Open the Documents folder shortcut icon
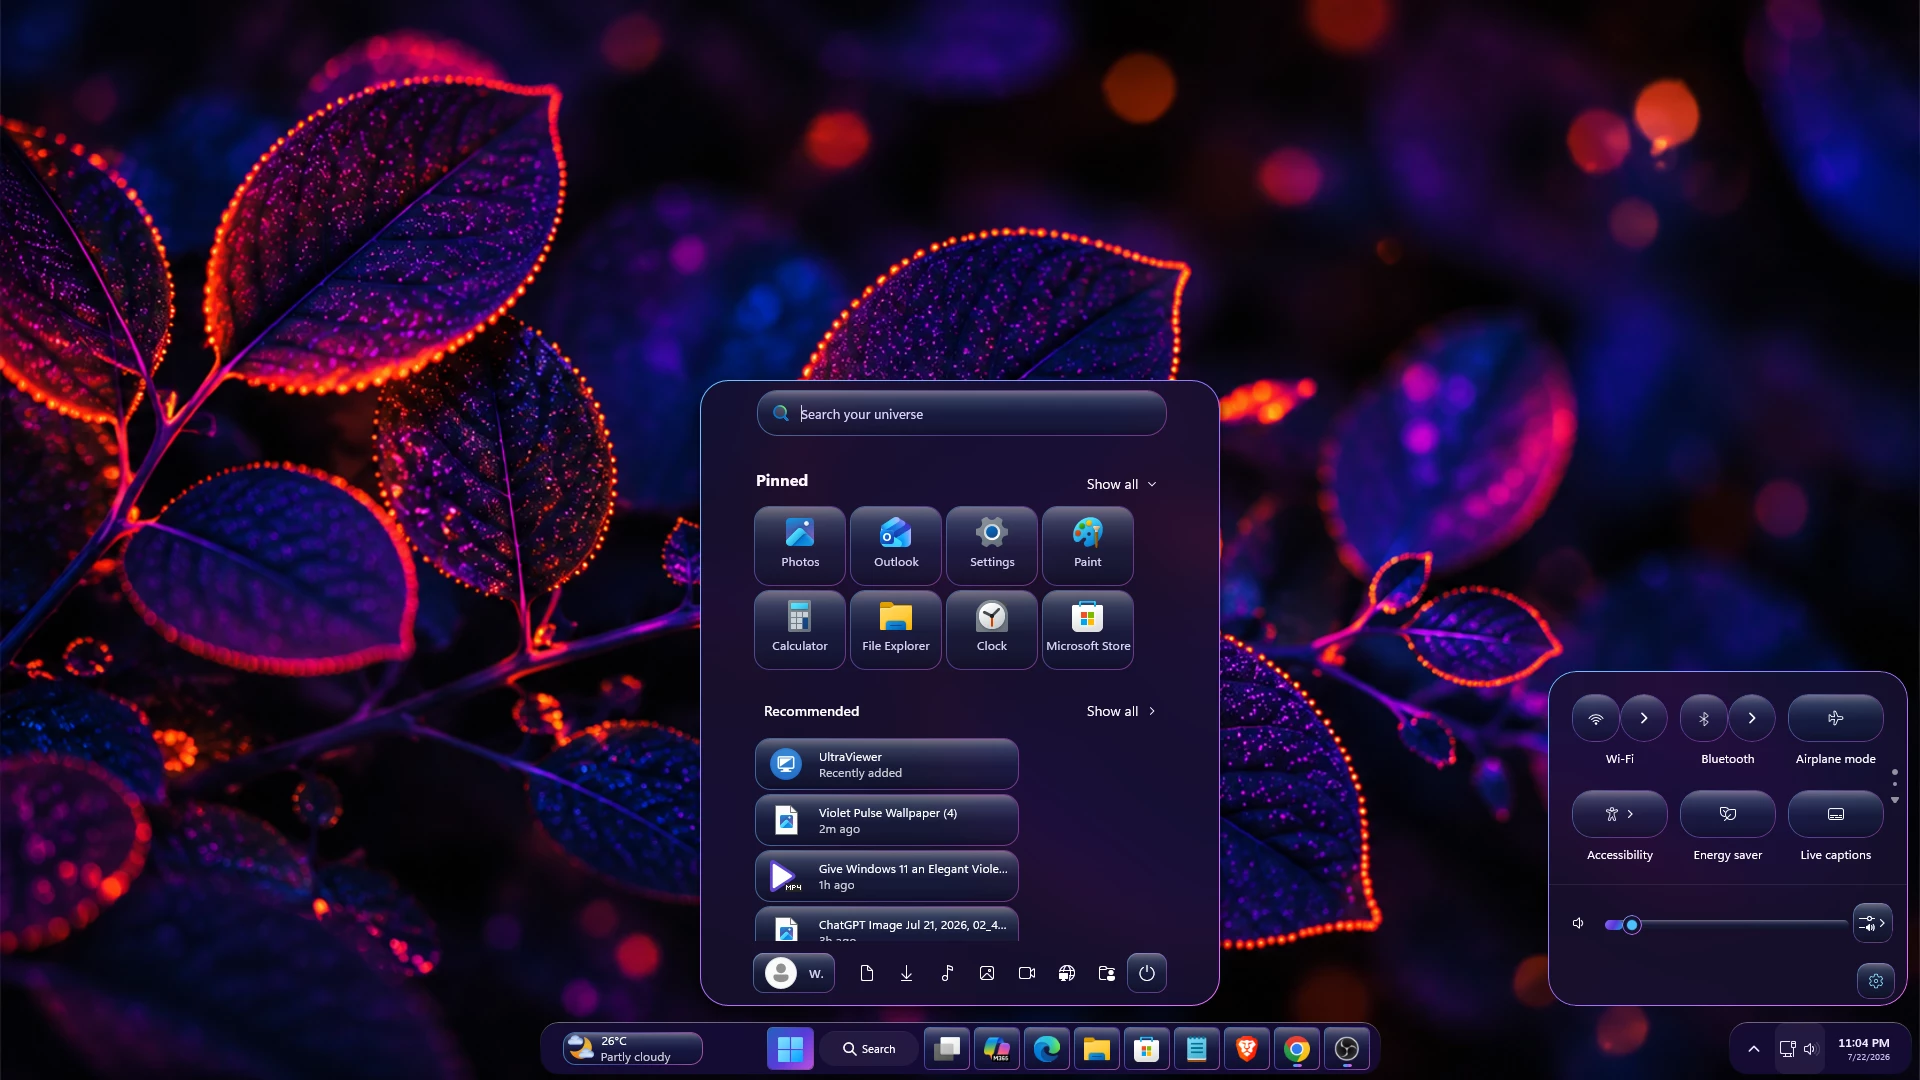The width and height of the screenshot is (1920, 1080). click(867, 973)
